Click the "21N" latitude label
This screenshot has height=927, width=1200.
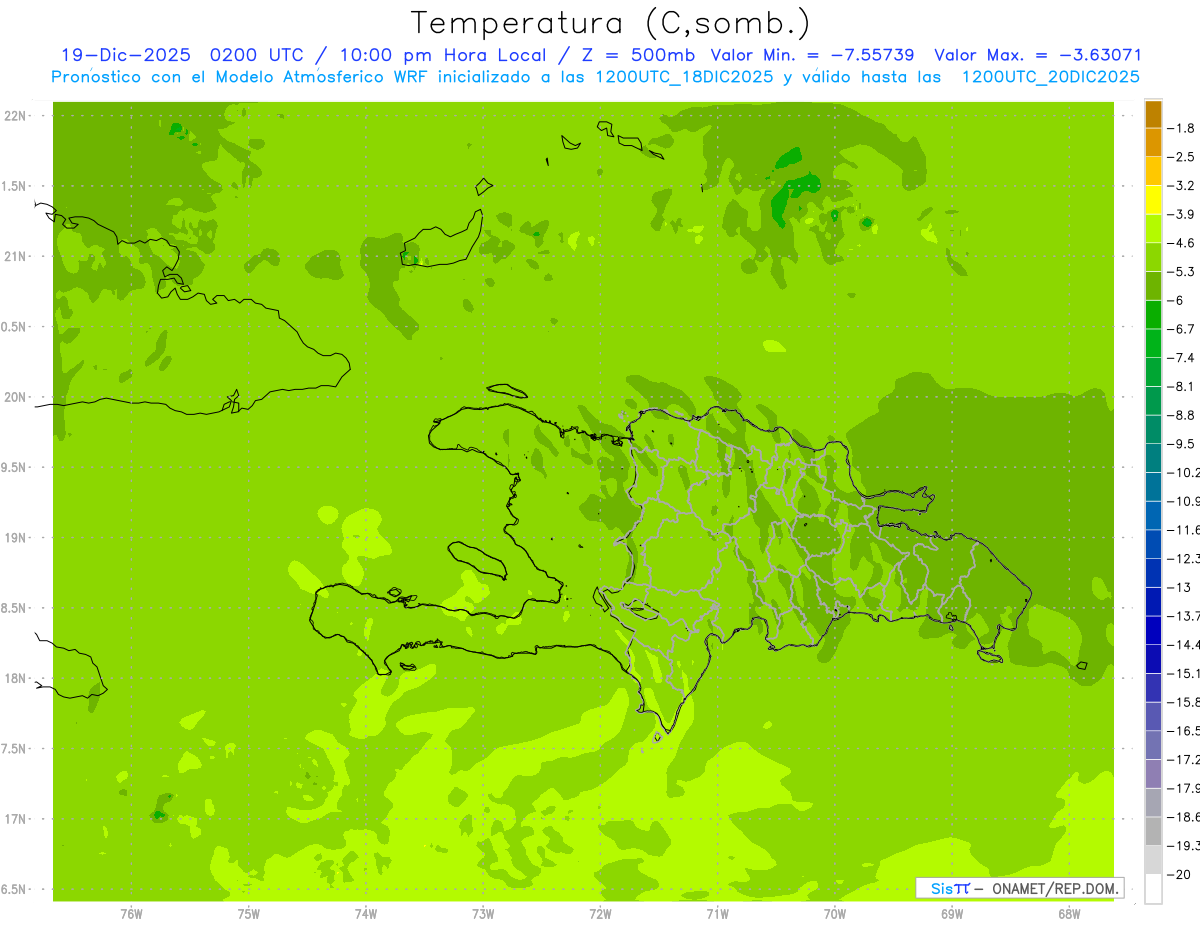point(16,257)
